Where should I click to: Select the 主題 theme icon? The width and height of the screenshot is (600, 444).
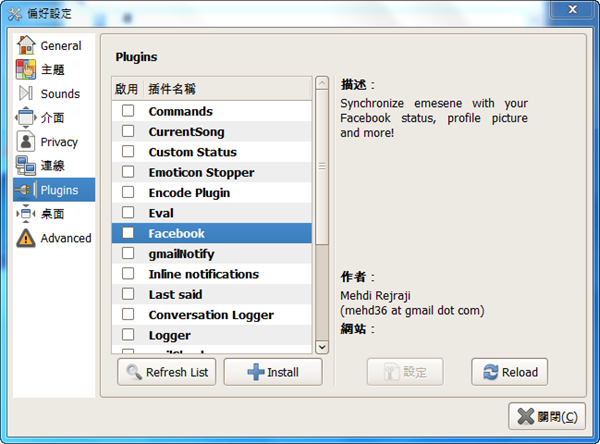[x=26, y=69]
